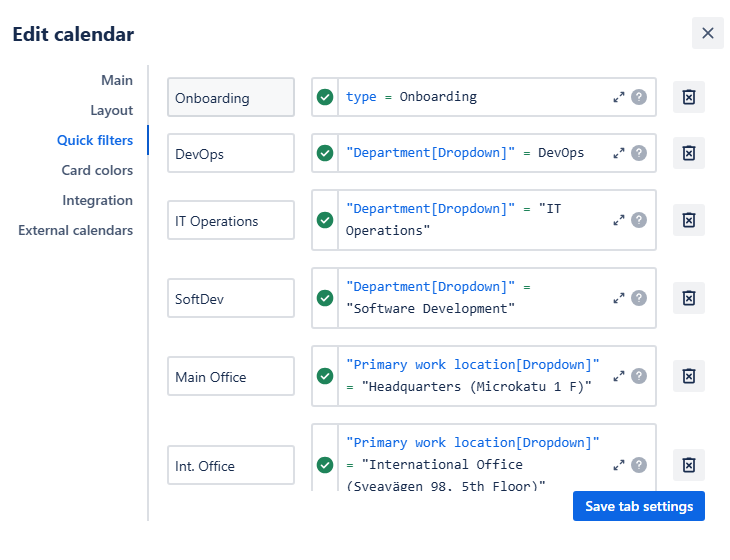Go to the Layout tab
This screenshot has width=730, height=560.
tap(111, 110)
